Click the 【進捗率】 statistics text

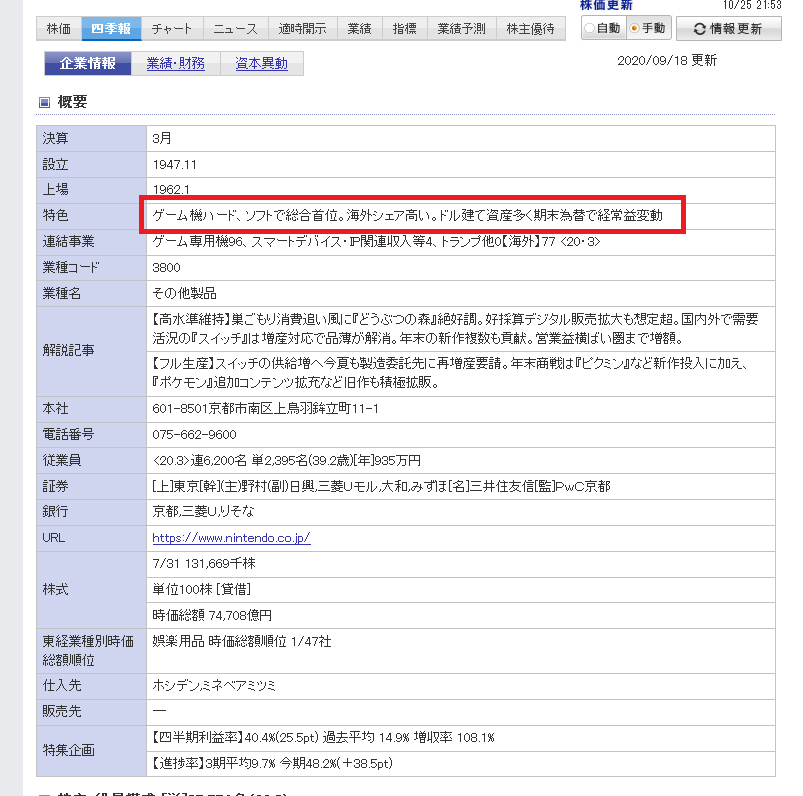point(272,763)
